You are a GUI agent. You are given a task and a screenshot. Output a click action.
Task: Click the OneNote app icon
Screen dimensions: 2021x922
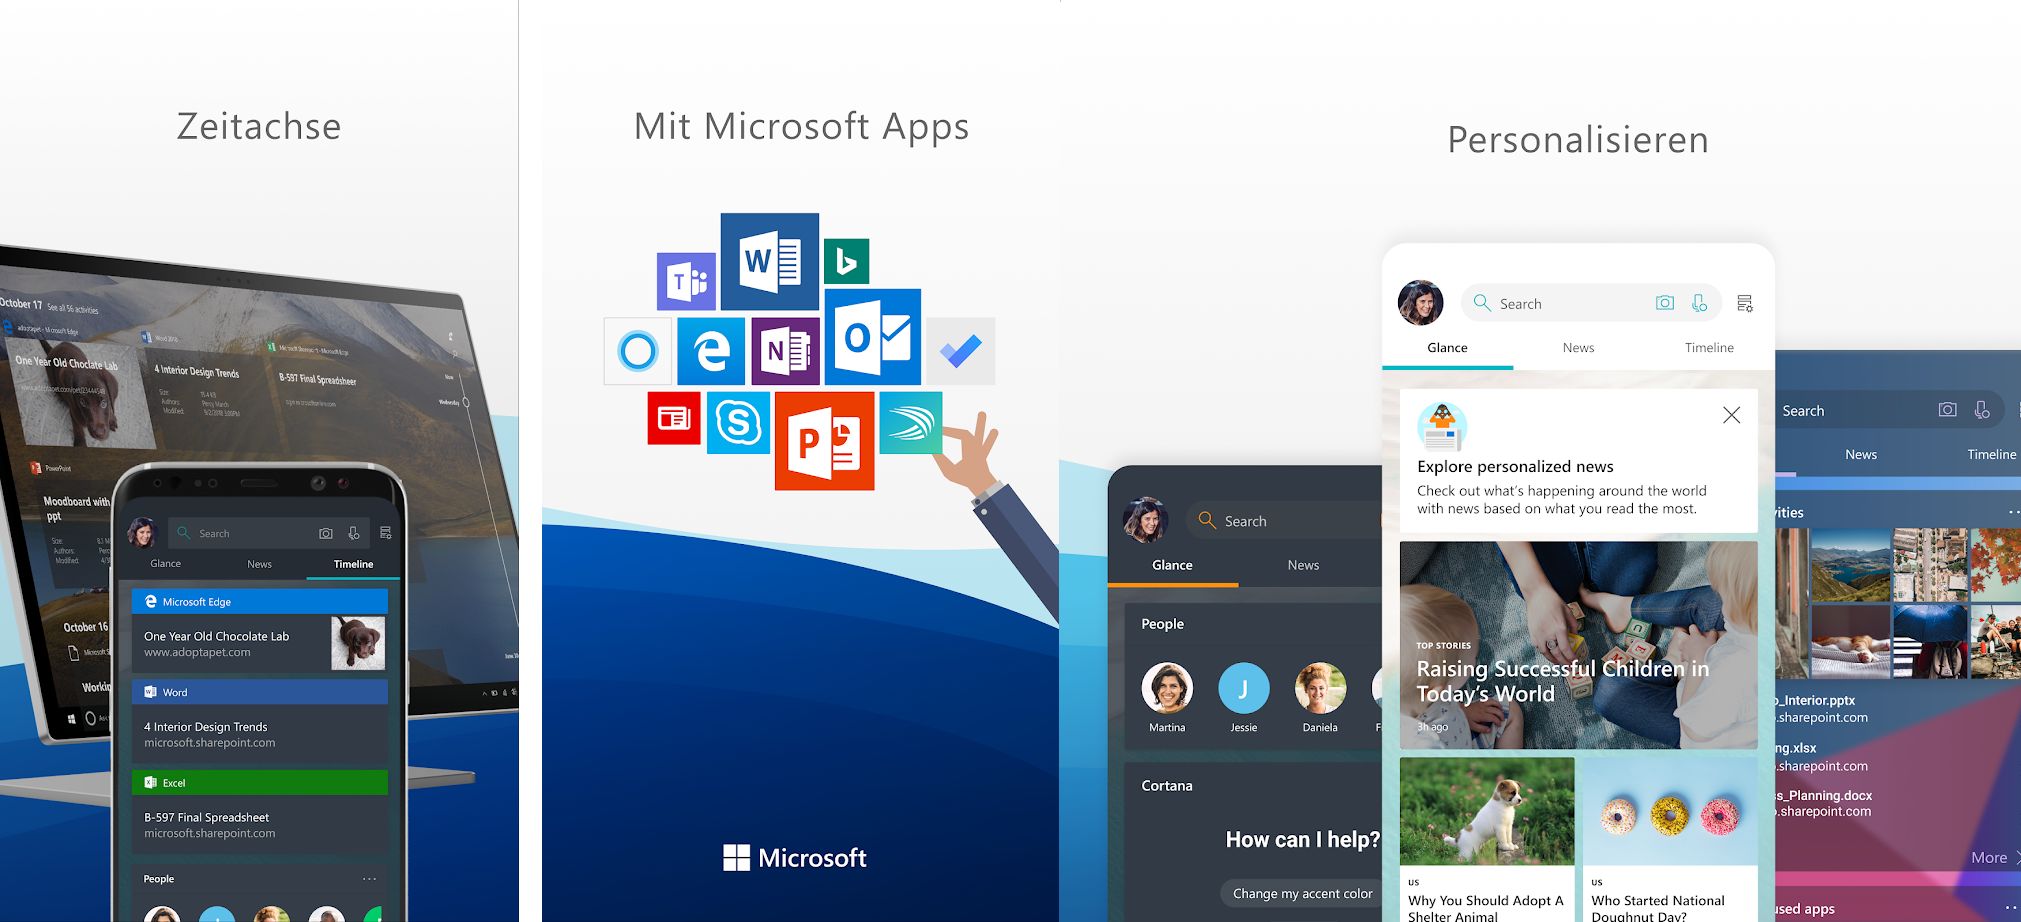[785, 351]
